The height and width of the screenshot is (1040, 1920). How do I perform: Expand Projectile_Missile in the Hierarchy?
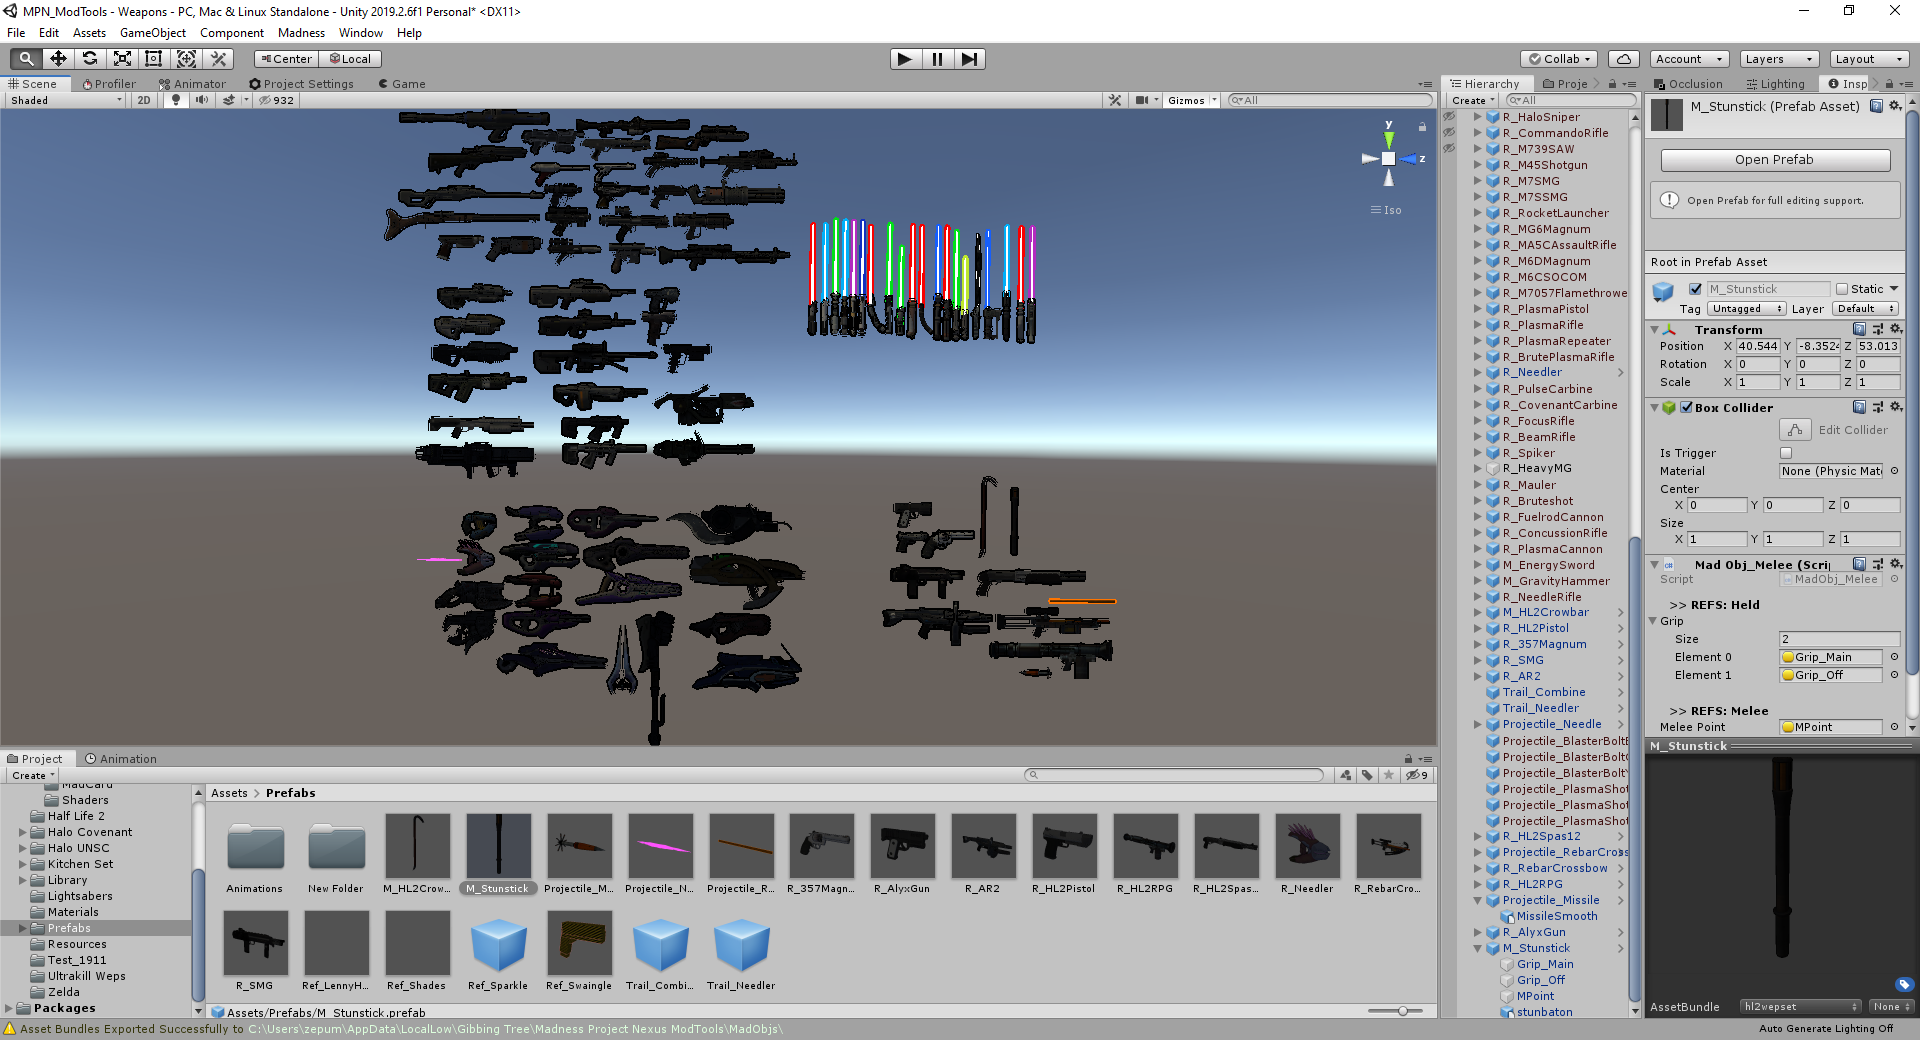(1479, 900)
